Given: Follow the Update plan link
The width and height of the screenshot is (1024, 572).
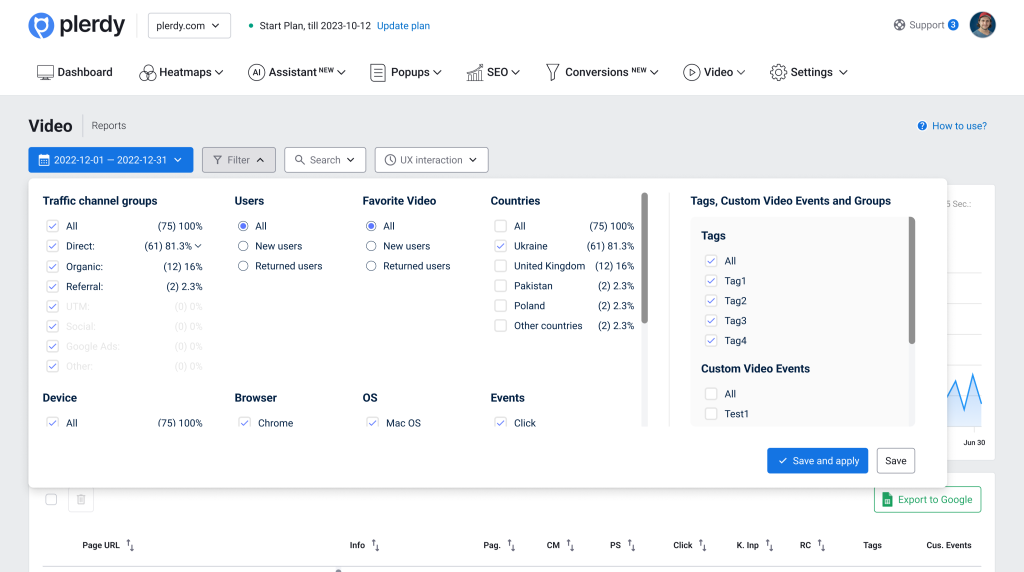Looking at the screenshot, I should click(x=403, y=25).
